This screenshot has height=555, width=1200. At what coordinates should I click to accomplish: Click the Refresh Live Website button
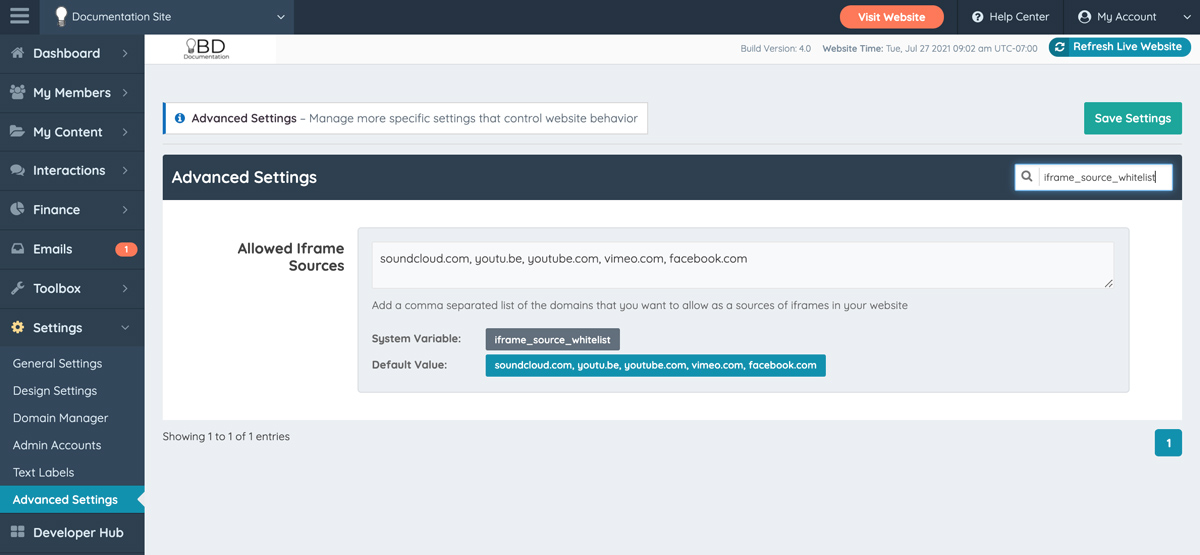click(x=1119, y=47)
